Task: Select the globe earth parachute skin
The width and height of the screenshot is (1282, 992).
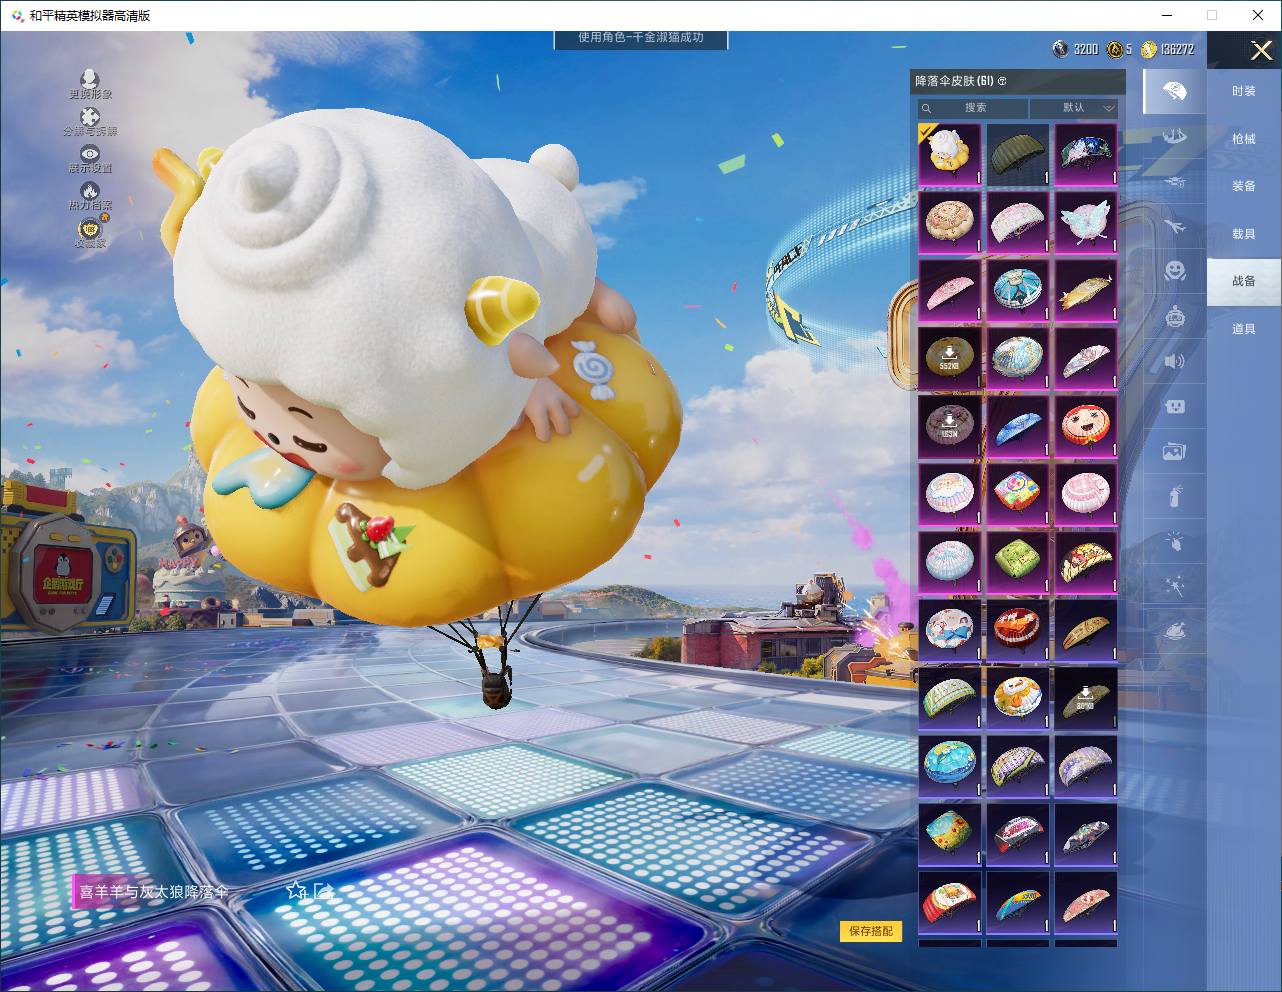Action: tap(950, 766)
